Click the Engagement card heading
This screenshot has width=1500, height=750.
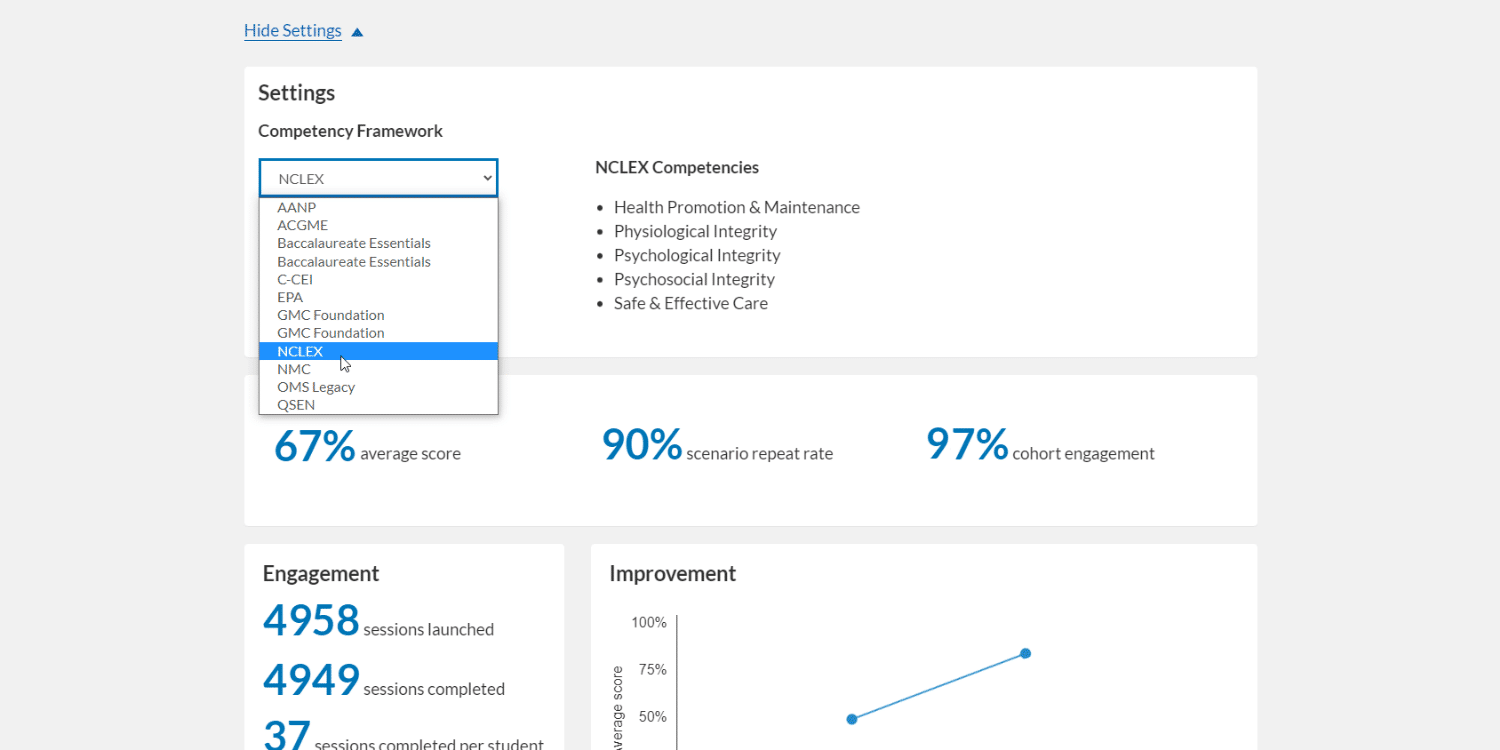click(321, 574)
